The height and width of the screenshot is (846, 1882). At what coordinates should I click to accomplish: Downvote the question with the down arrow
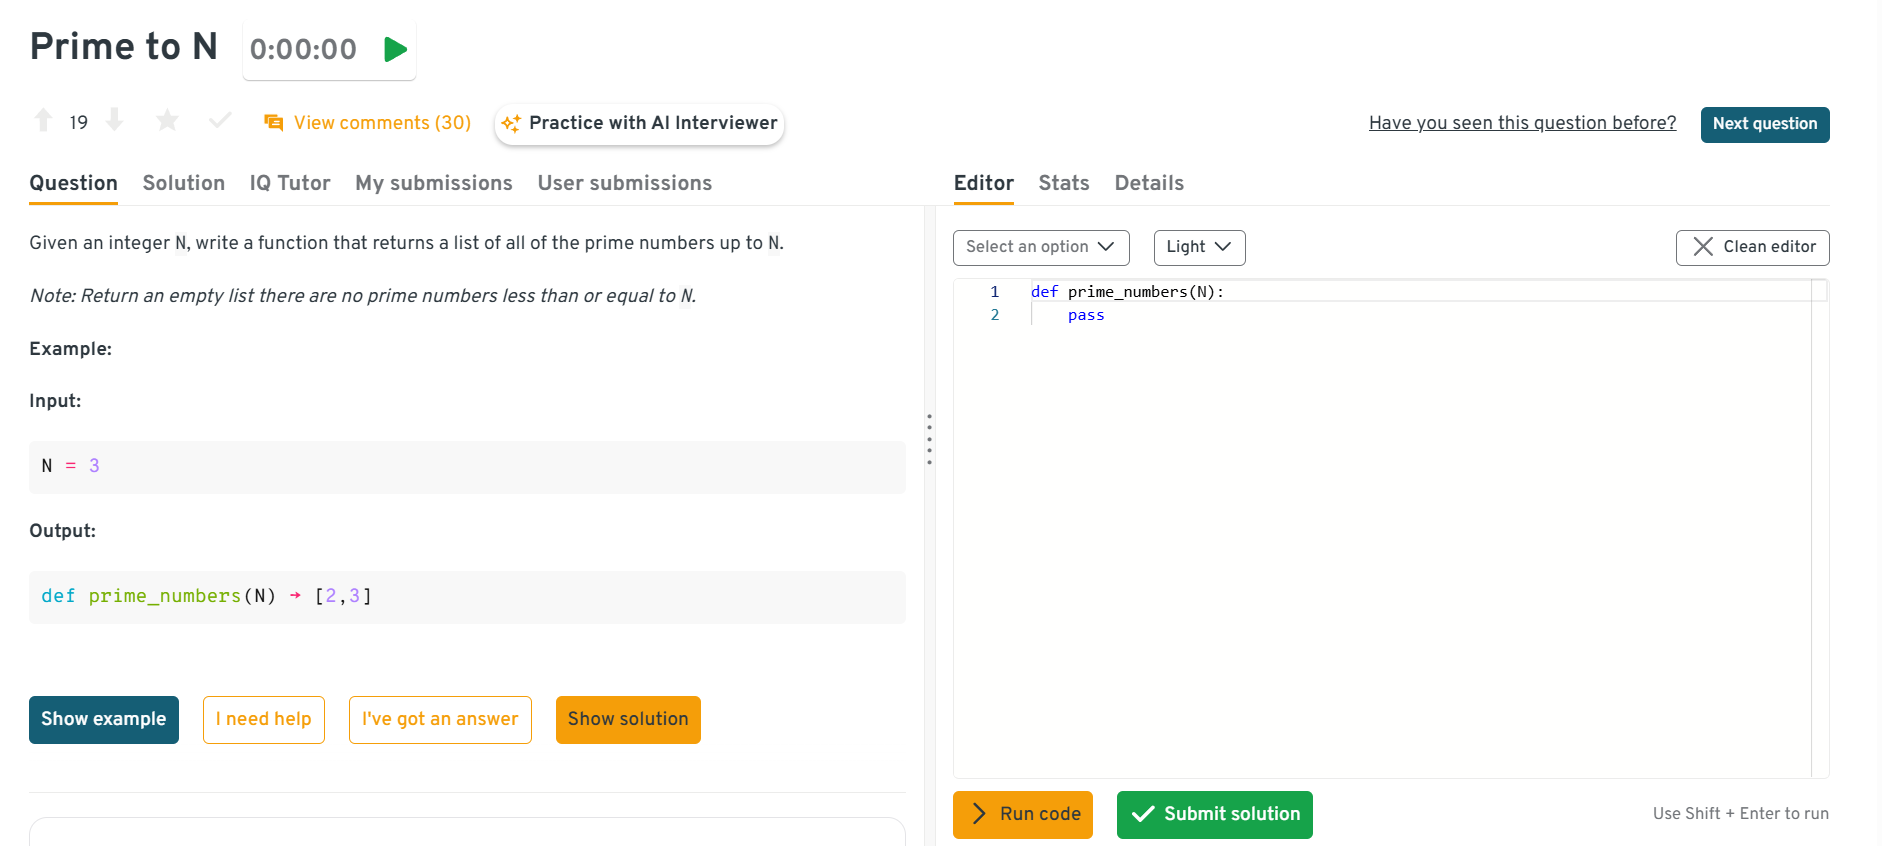(115, 121)
